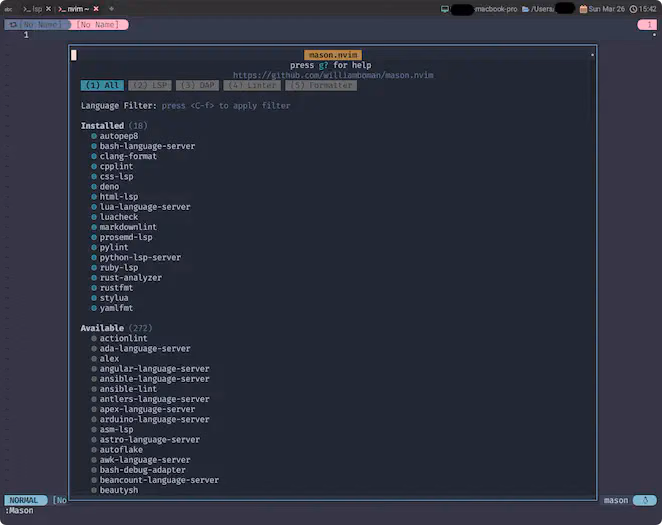Select the grey [No Name] buffer tab
Image resolution: width=662 pixels, height=525 pixels.
click(x=37, y=24)
